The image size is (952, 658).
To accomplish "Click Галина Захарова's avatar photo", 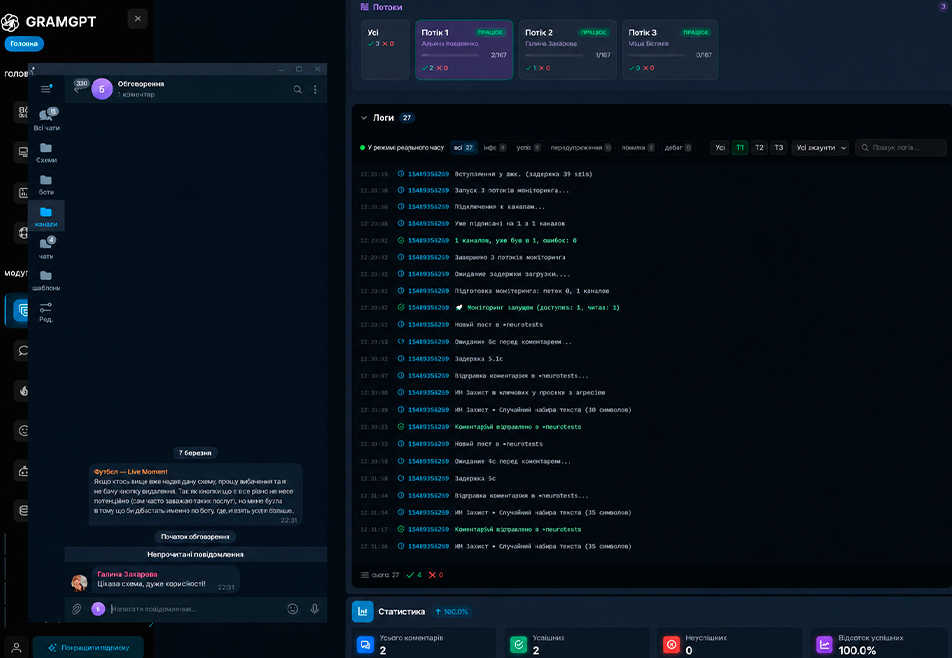I will (79, 583).
